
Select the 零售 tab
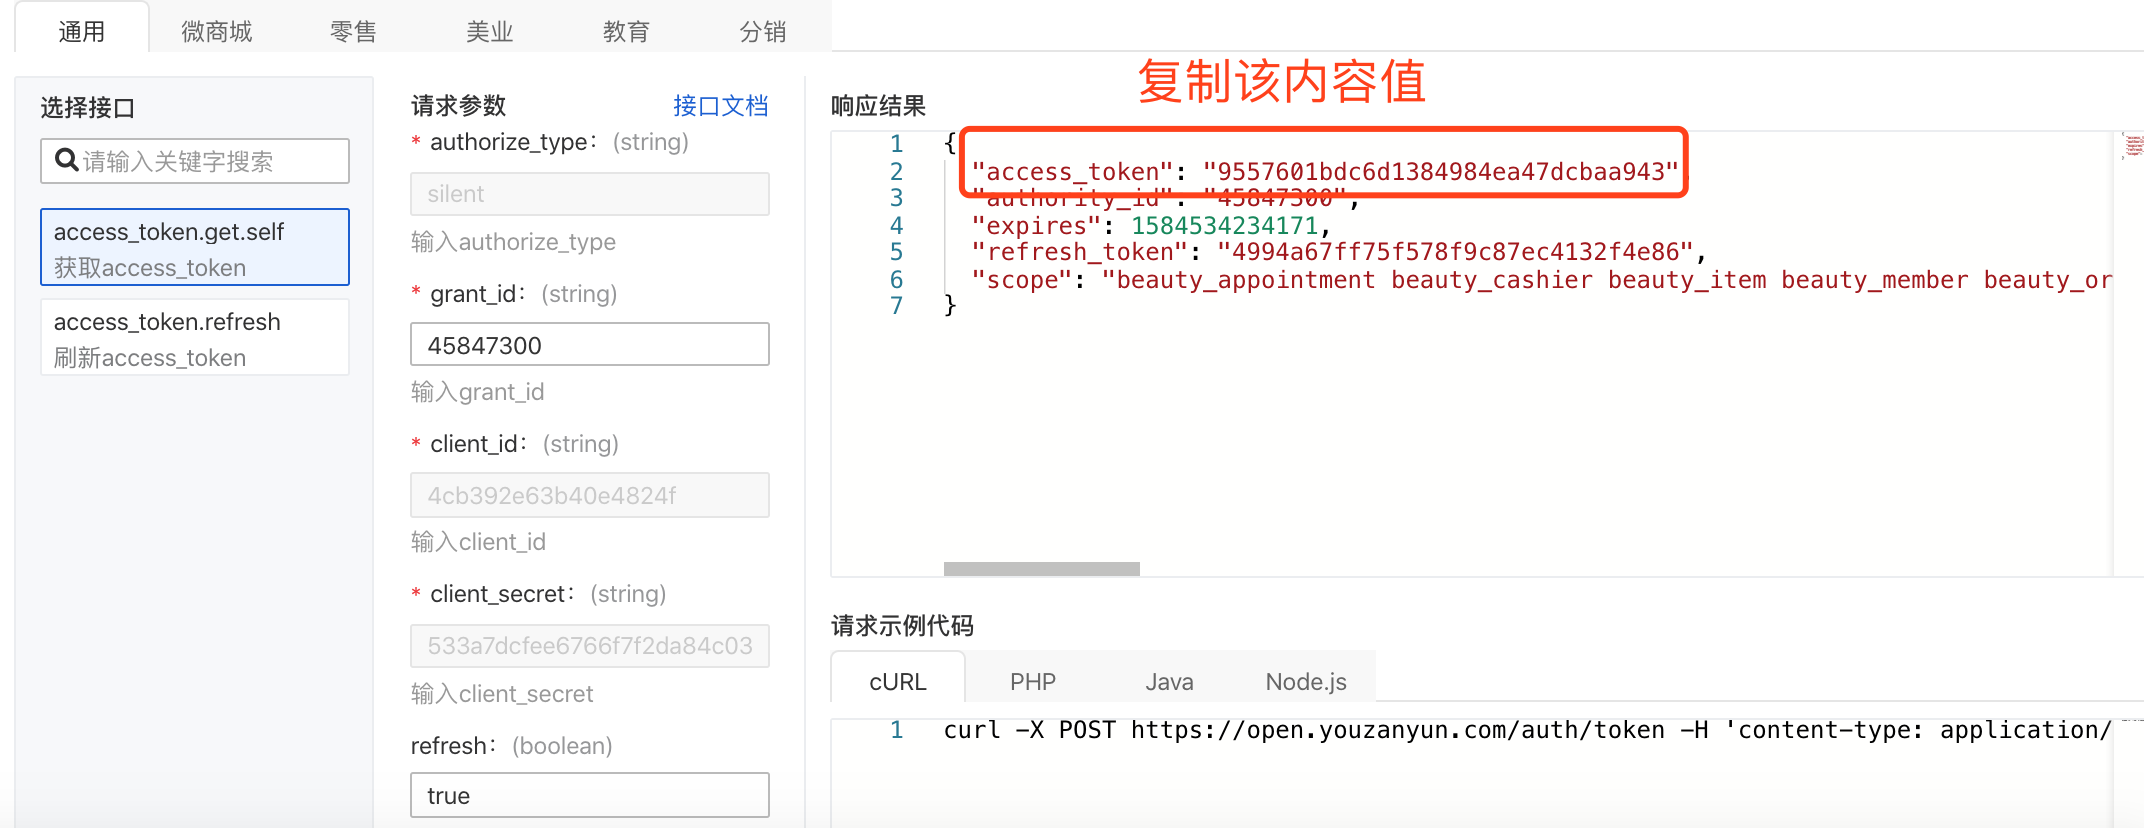click(x=353, y=31)
